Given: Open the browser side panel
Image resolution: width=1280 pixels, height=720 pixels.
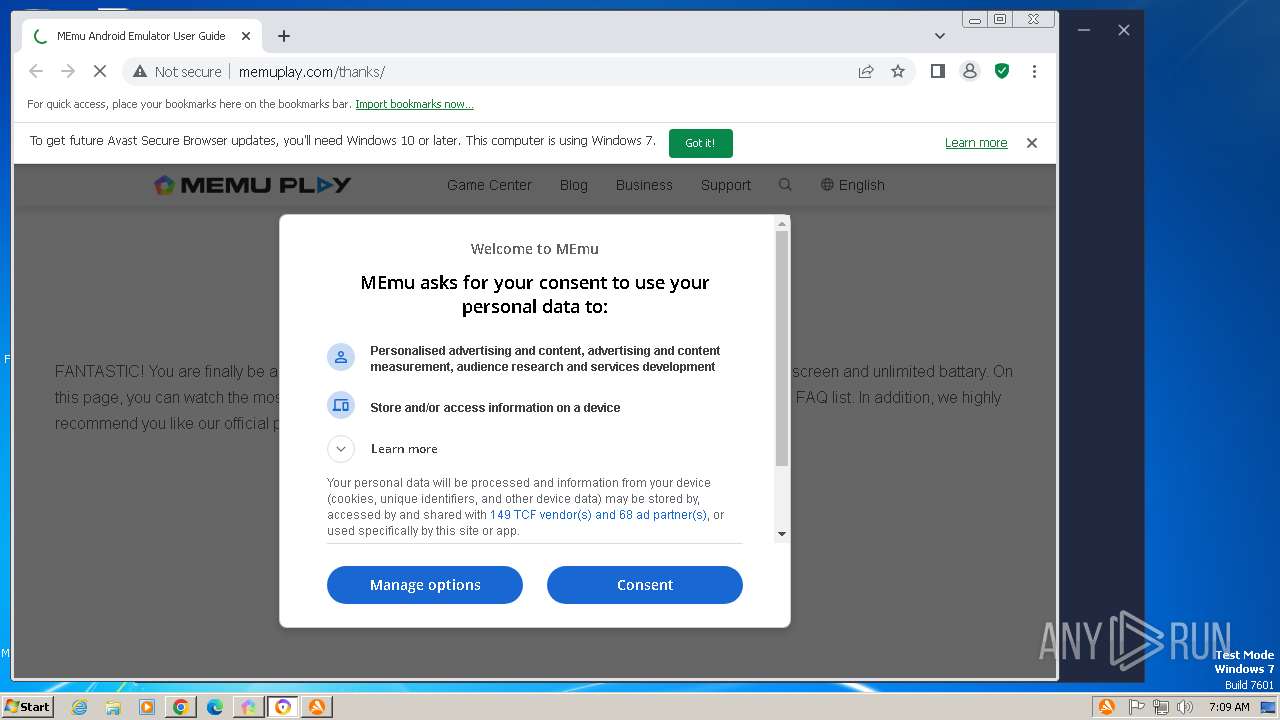Looking at the screenshot, I should [x=937, y=71].
